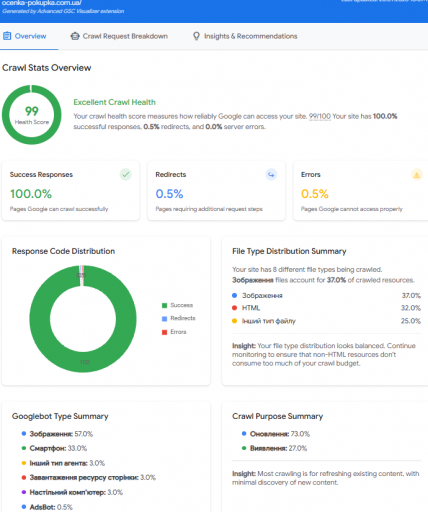Click the redirect arrow icon on Redirects card
Viewport: 428px width, 512px height.
(271, 174)
